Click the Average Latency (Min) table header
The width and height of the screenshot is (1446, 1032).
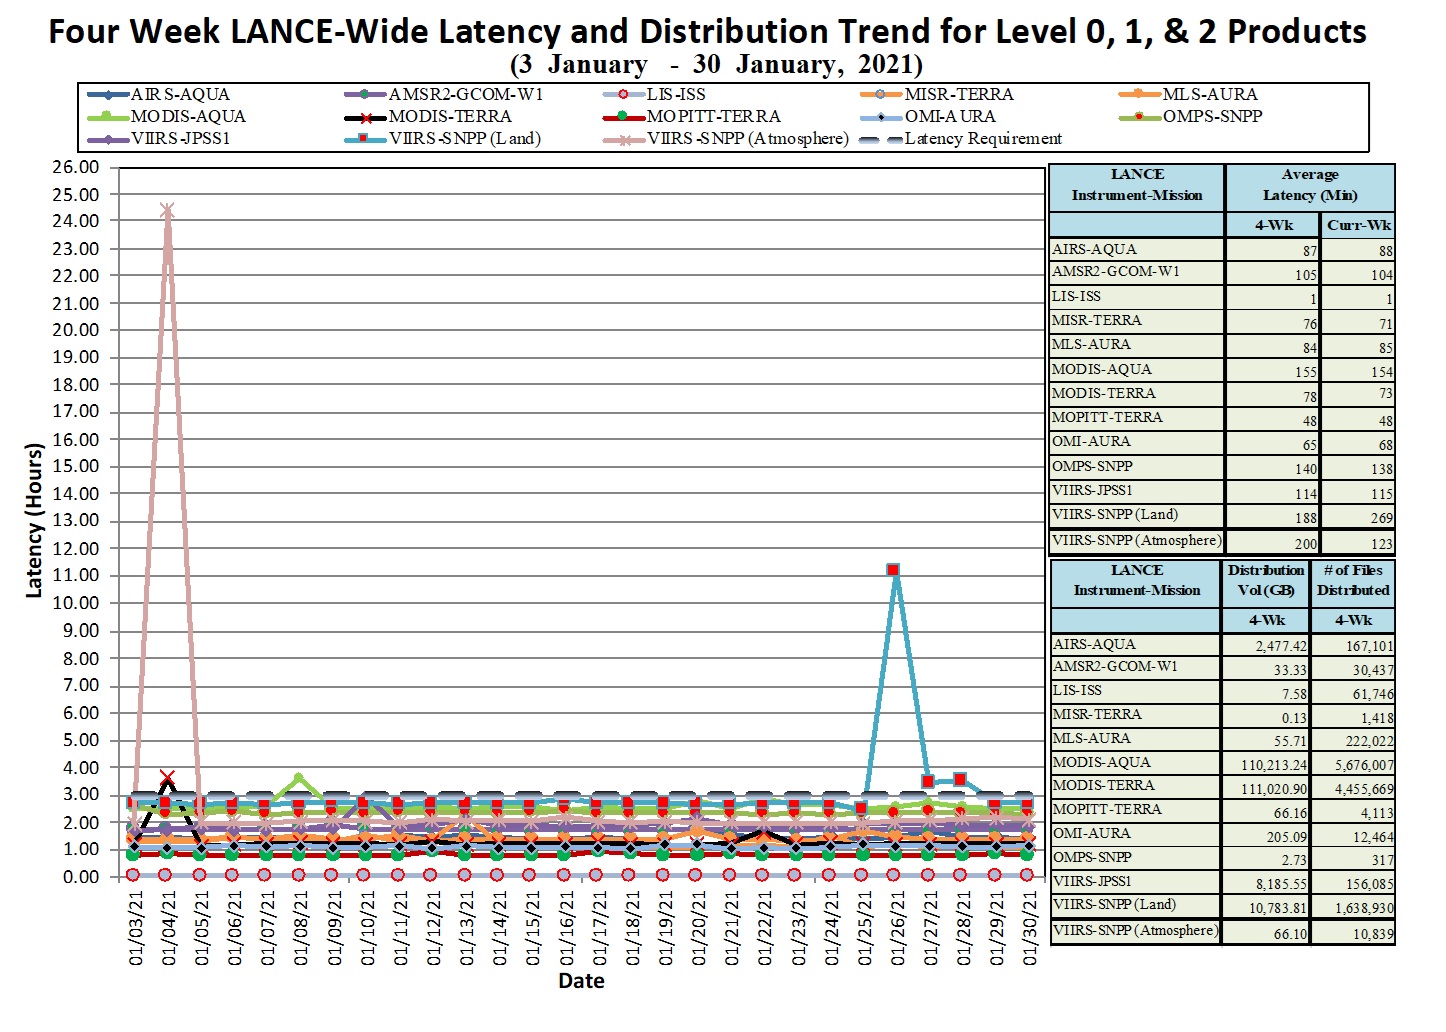click(1310, 186)
